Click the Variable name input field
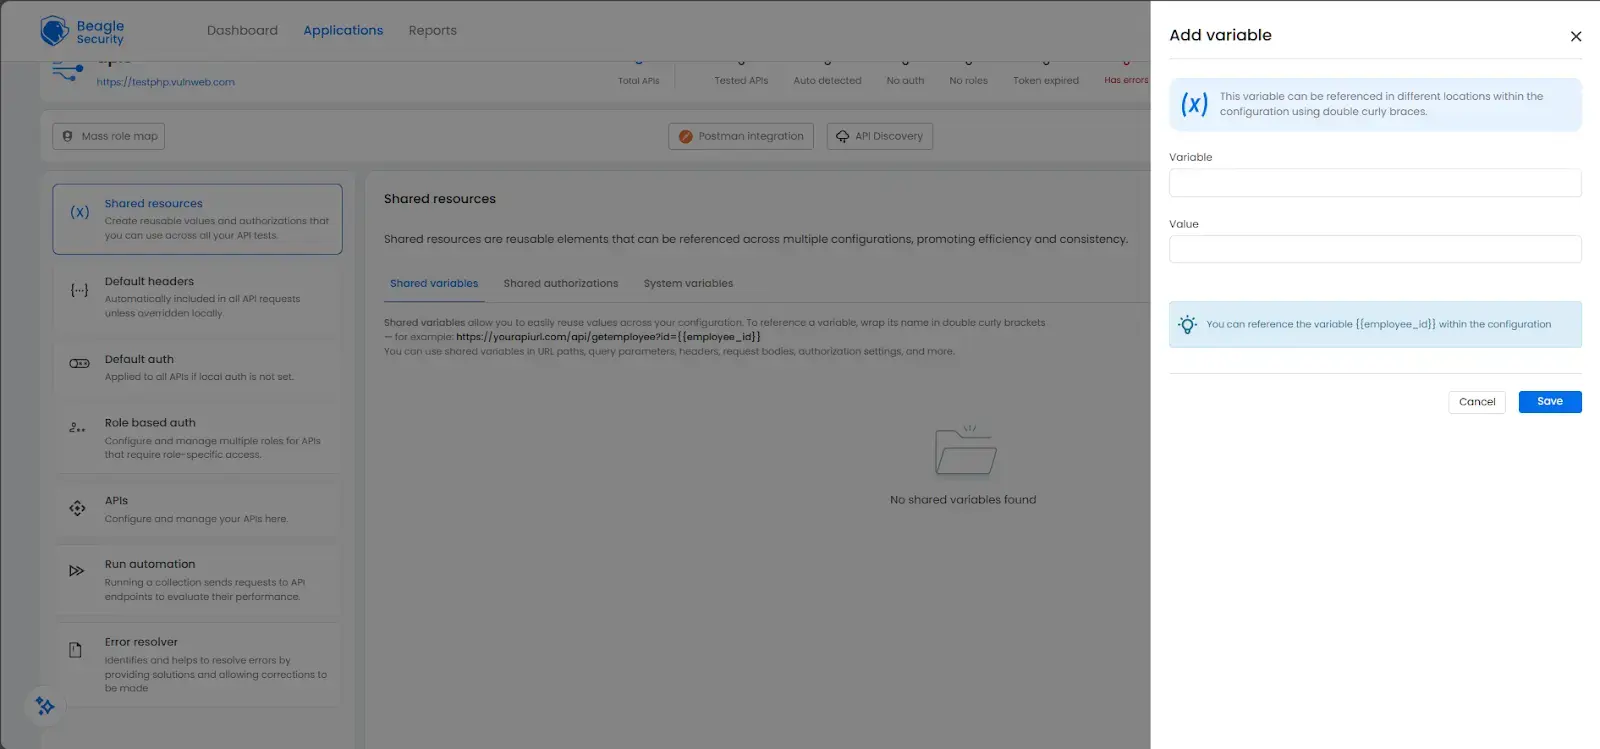The image size is (1600, 749). point(1374,183)
